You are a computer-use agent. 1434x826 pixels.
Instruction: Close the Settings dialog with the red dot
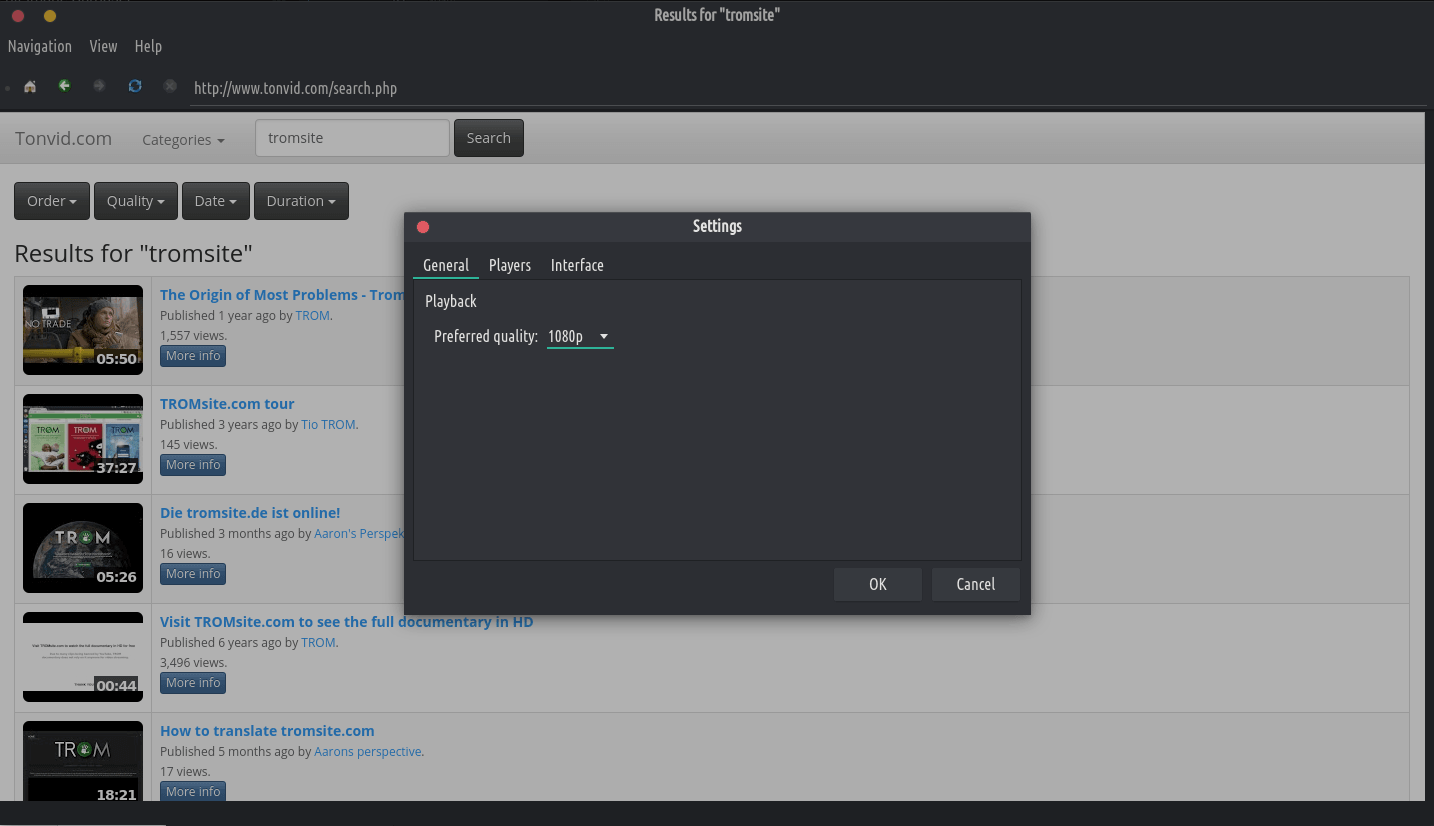click(423, 227)
